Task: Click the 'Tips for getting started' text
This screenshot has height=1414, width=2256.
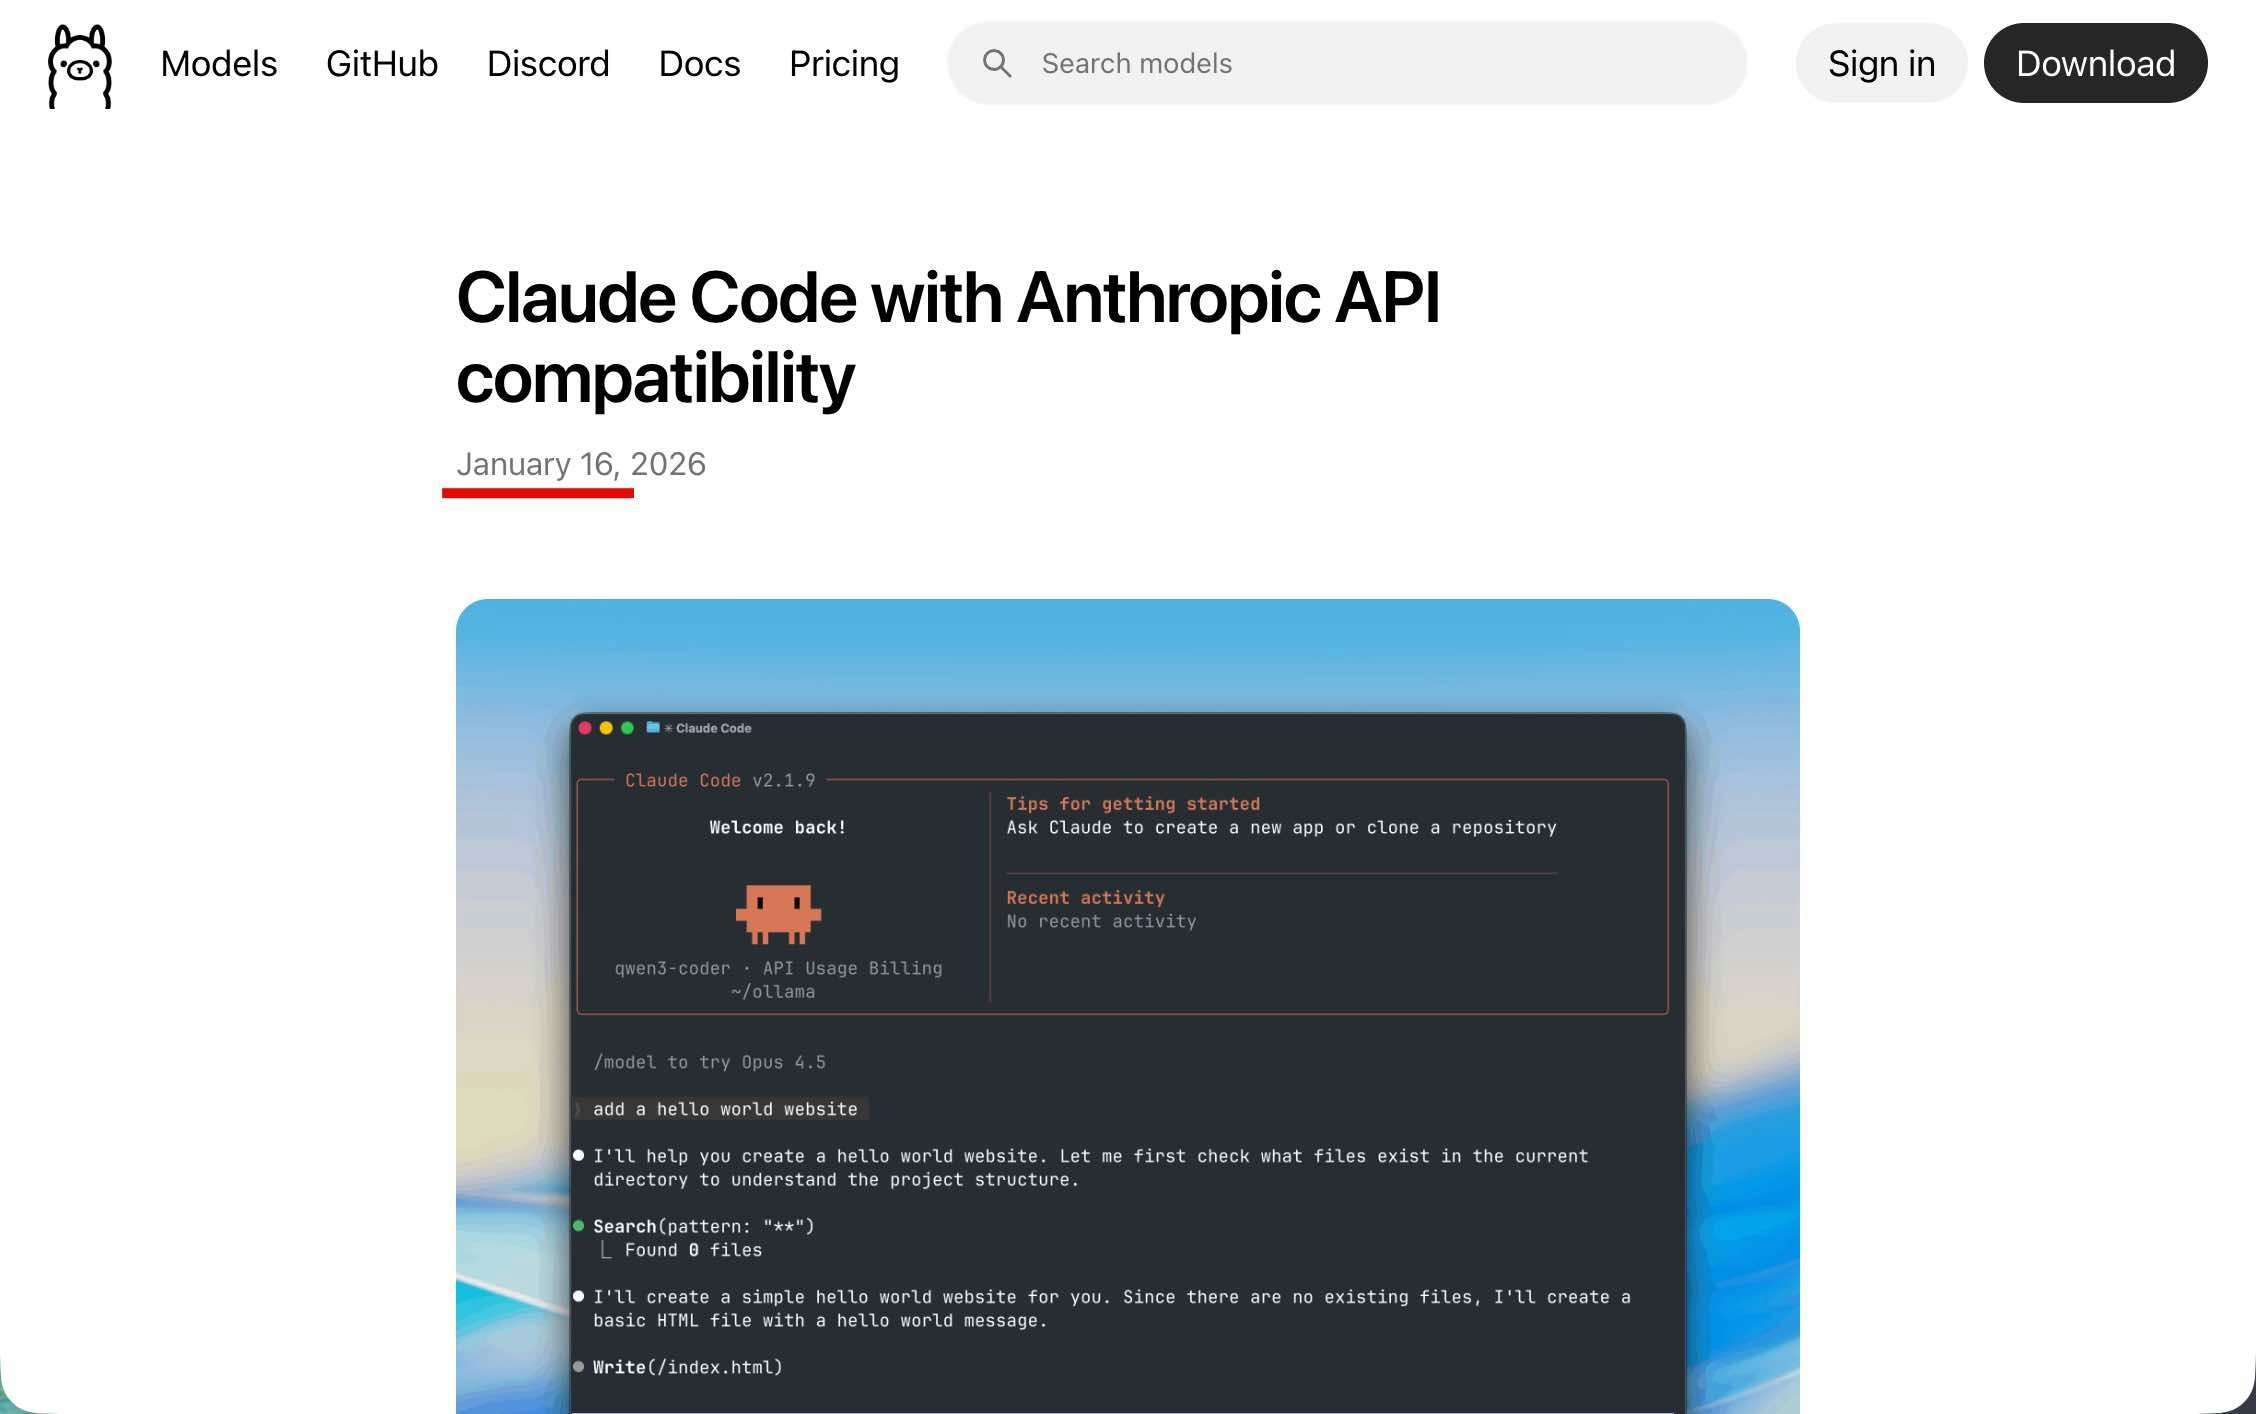Action: tap(1132, 804)
